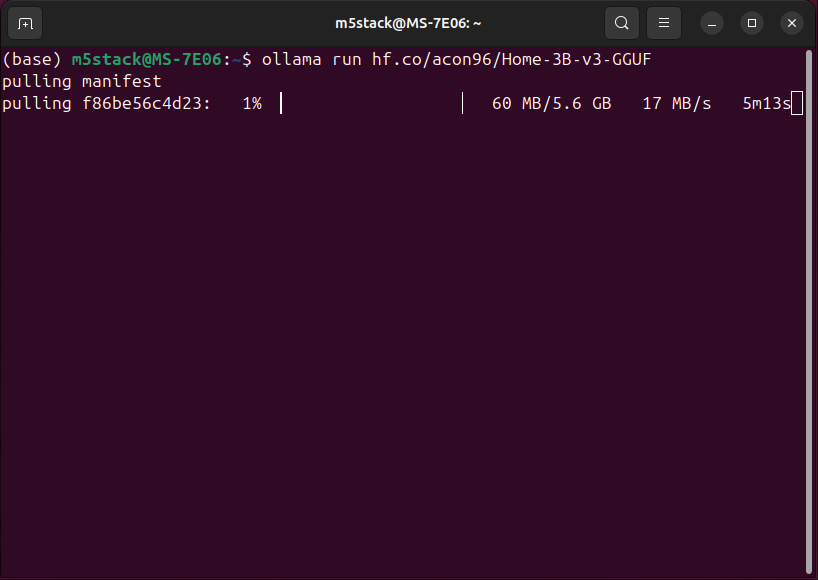The height and width of the screenshot is (580, 818).
Task: Click the window title m5stack@MS-7E06
Action: [x=408, y=22]
